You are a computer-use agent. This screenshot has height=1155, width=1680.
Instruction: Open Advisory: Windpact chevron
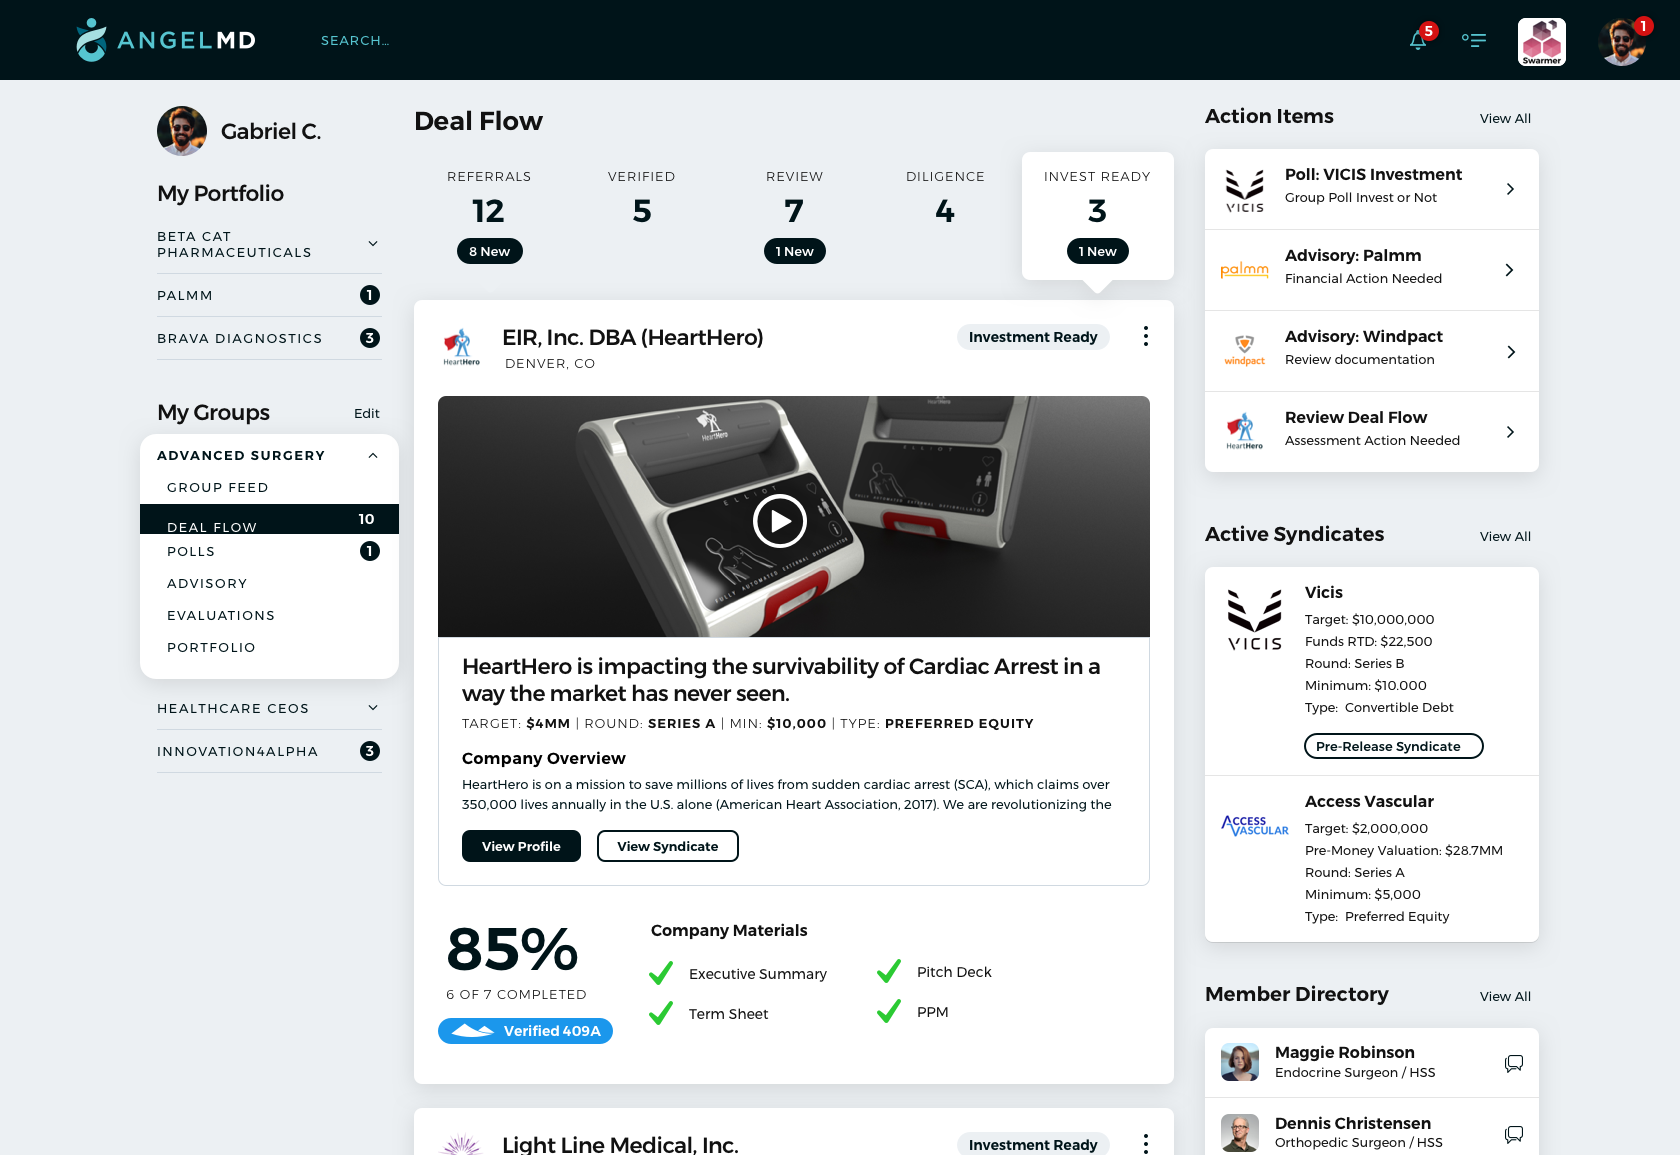click(x=1510, y=351)
